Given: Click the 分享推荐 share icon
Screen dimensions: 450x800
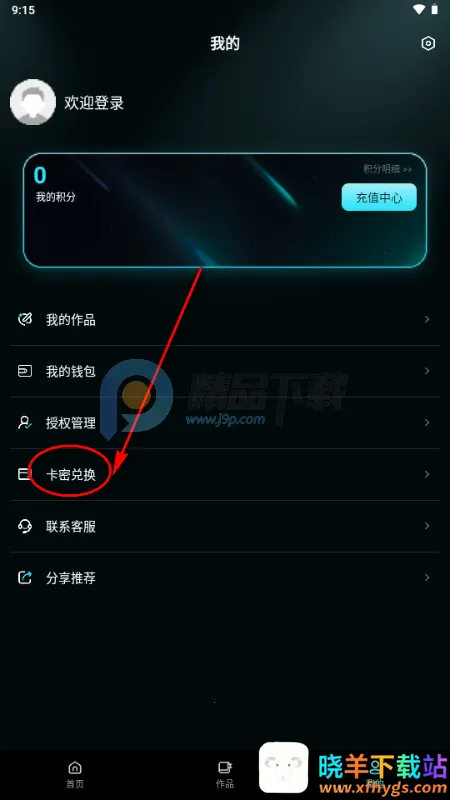Looking at the screenshot, I should pyautogui.click(x=25, y=578).
